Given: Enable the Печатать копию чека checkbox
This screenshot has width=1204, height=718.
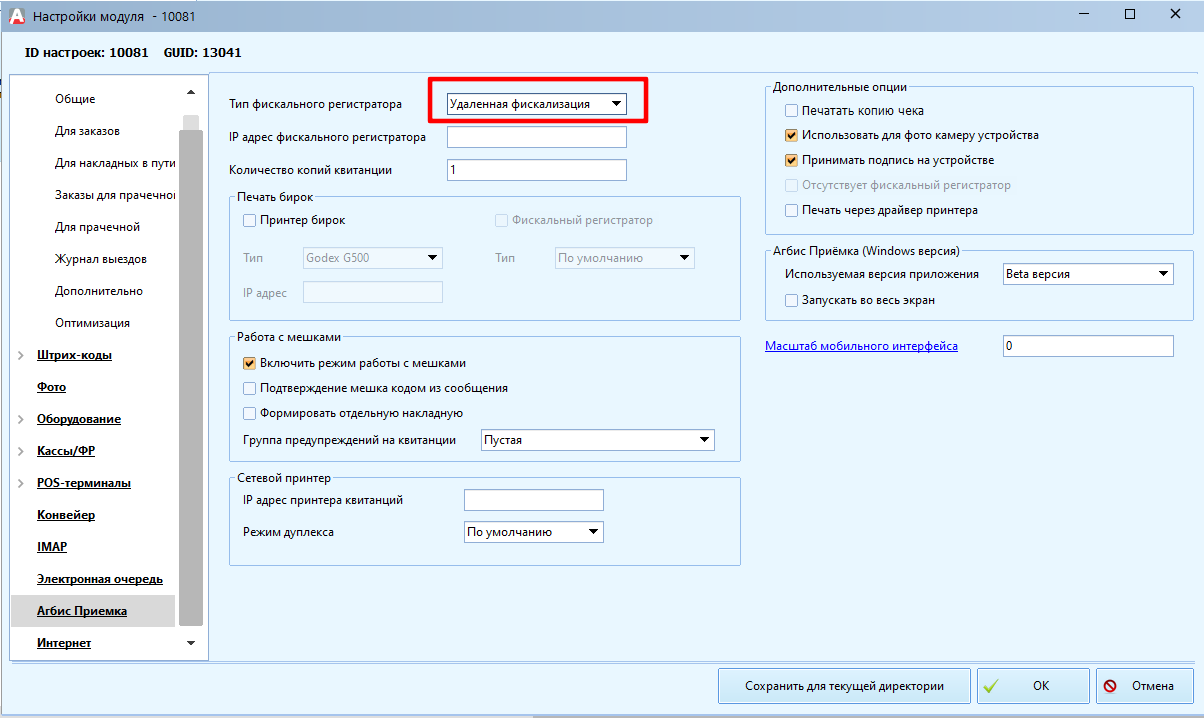Looking at the screenshot, I should [x=792, y=111].
